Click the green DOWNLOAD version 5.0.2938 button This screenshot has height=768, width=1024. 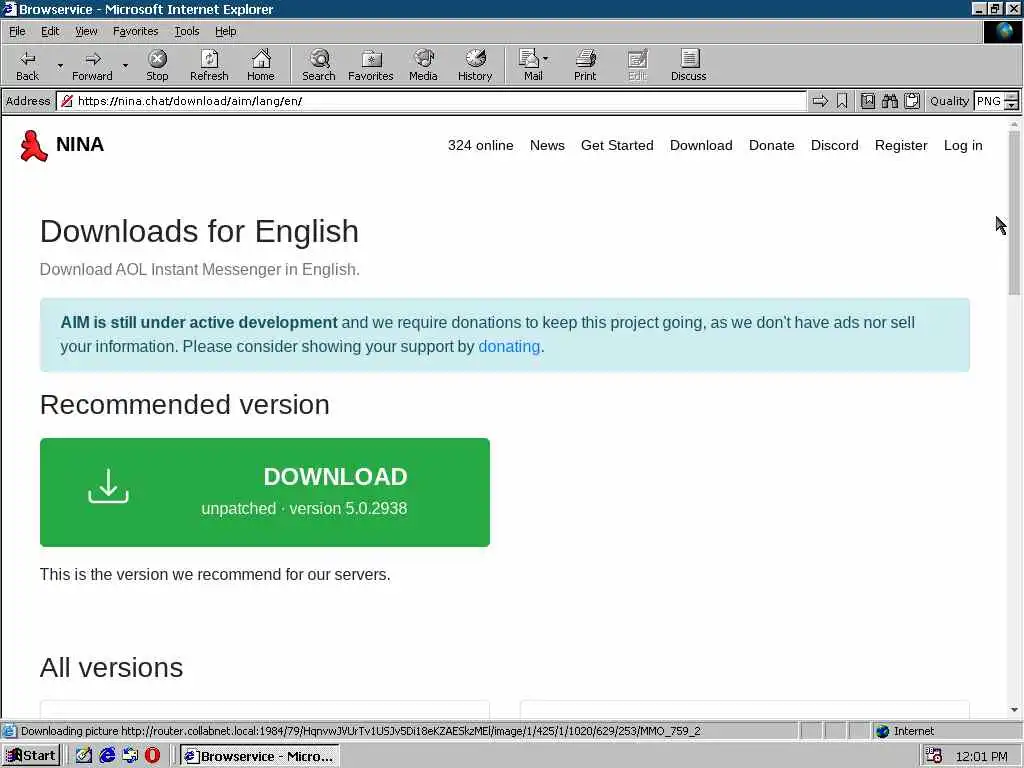click(264, 492)
